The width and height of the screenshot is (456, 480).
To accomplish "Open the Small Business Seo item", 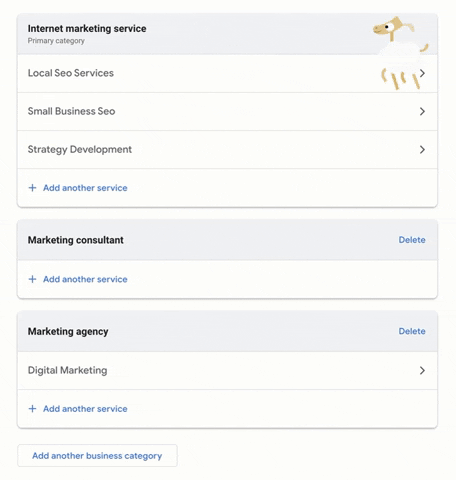I will pyautogui.click(x=227, y=111).
